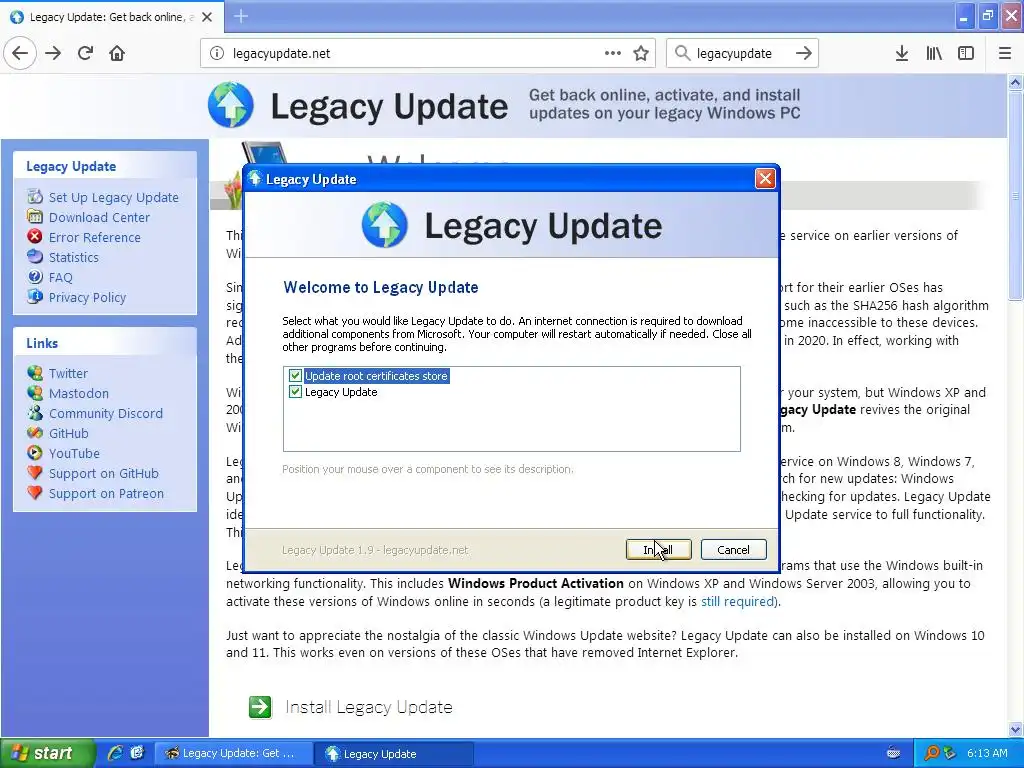Uncheck Update root certificates store

point(295,376)
